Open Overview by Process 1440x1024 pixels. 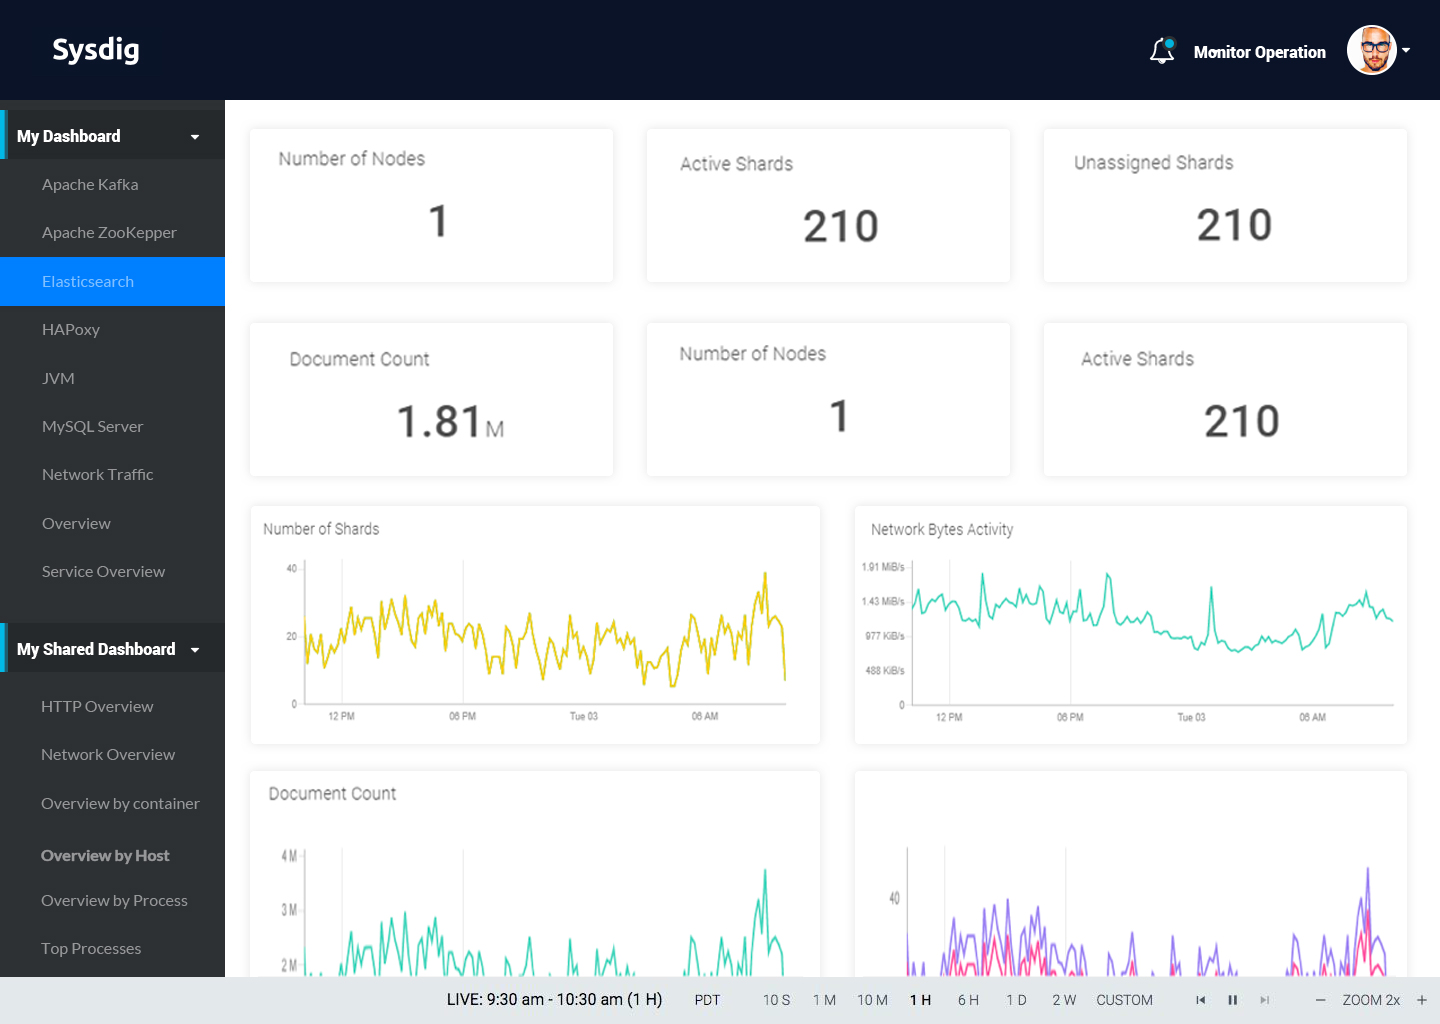[112, 900]
